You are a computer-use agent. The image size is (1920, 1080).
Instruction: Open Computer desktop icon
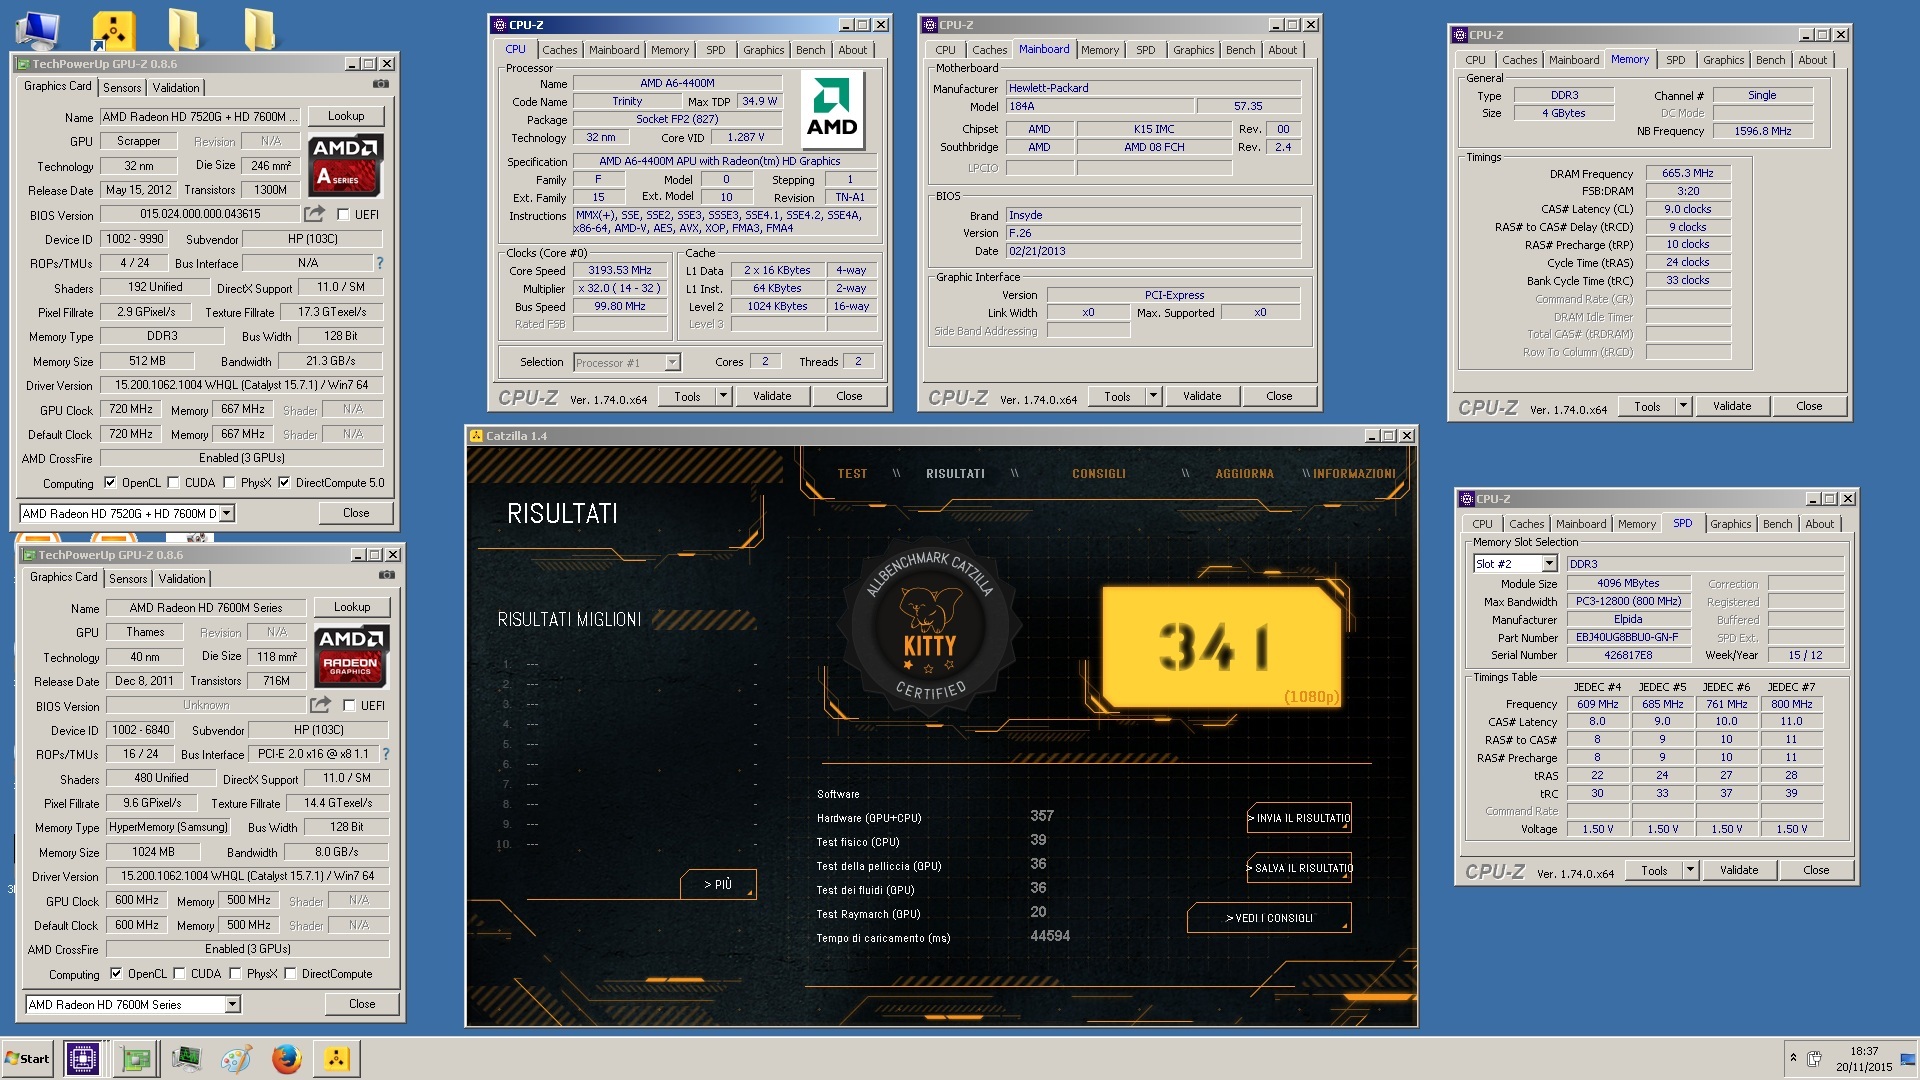click(38, 29)
